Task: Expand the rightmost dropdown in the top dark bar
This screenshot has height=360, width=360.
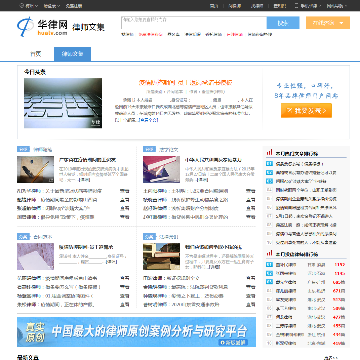Action: (336, 6)
